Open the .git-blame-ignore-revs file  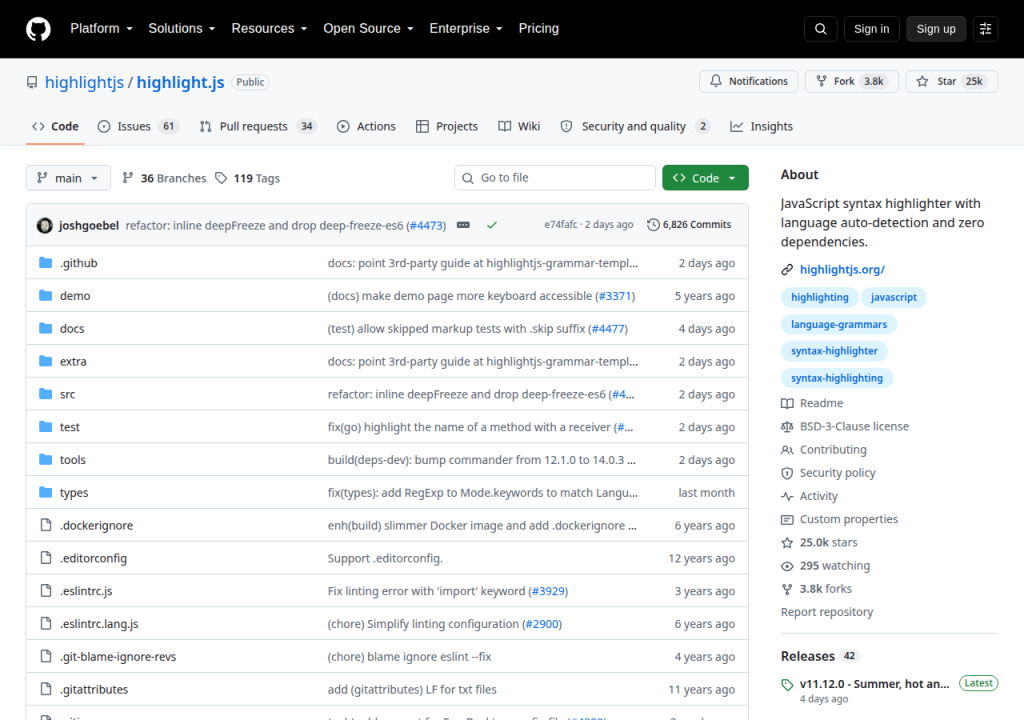pos(118,656)
